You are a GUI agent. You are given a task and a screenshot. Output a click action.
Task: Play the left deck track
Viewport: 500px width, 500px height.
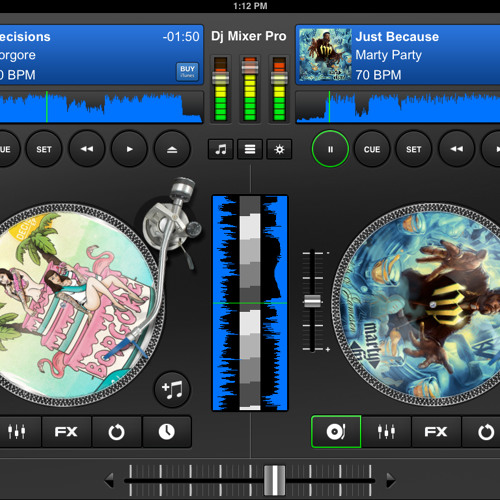tap(129, 149)
